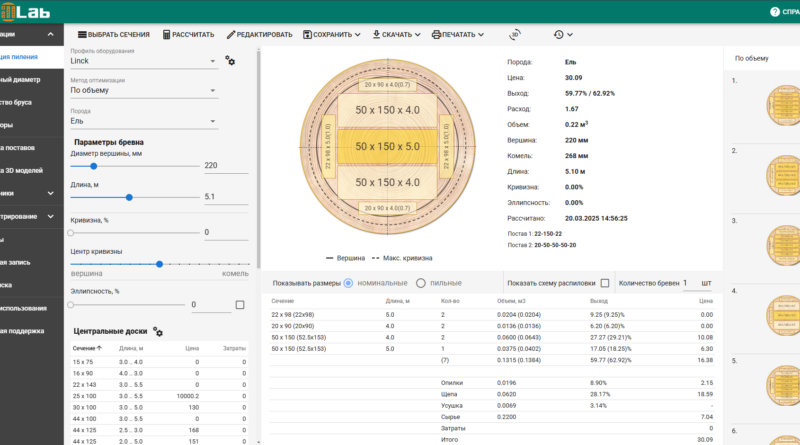The height and width of the screenshot is (445, 800).
Task: Adjust the Эллипсность slider handle
Action: pyautogui.click(x=71, y=305)
